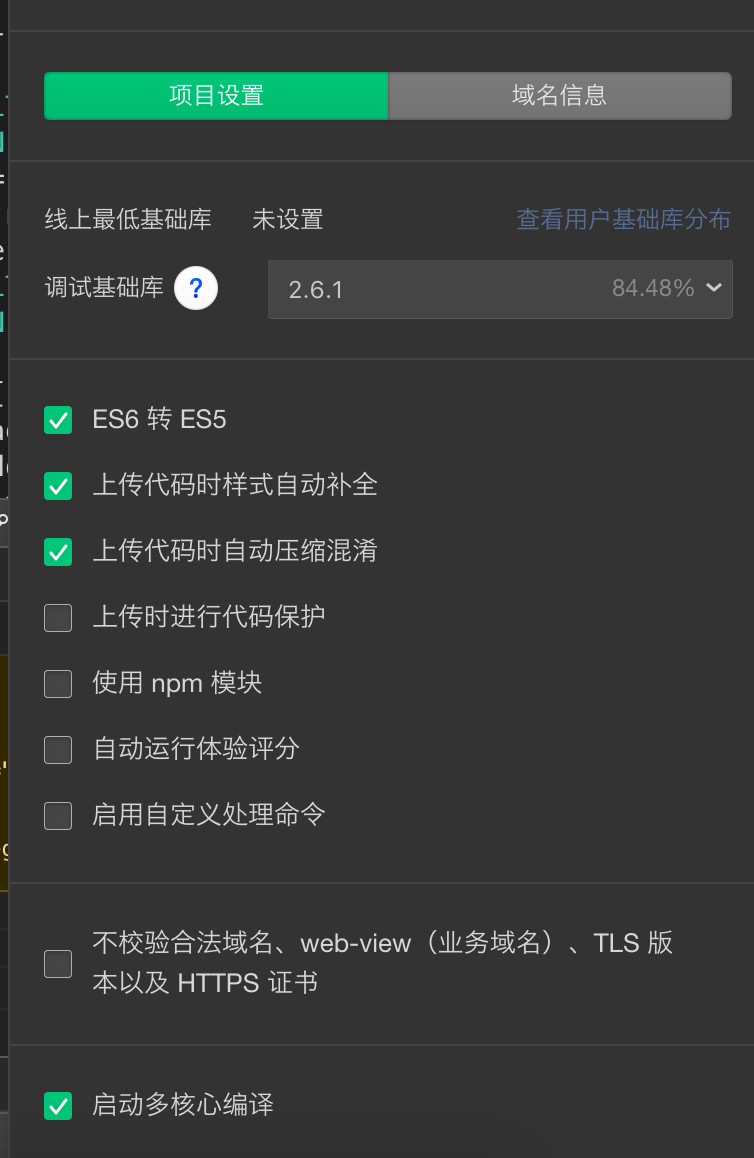Click the 使用 npm 模块 label
This screenshot has height=1158, width=754.
tap(177, 684)
